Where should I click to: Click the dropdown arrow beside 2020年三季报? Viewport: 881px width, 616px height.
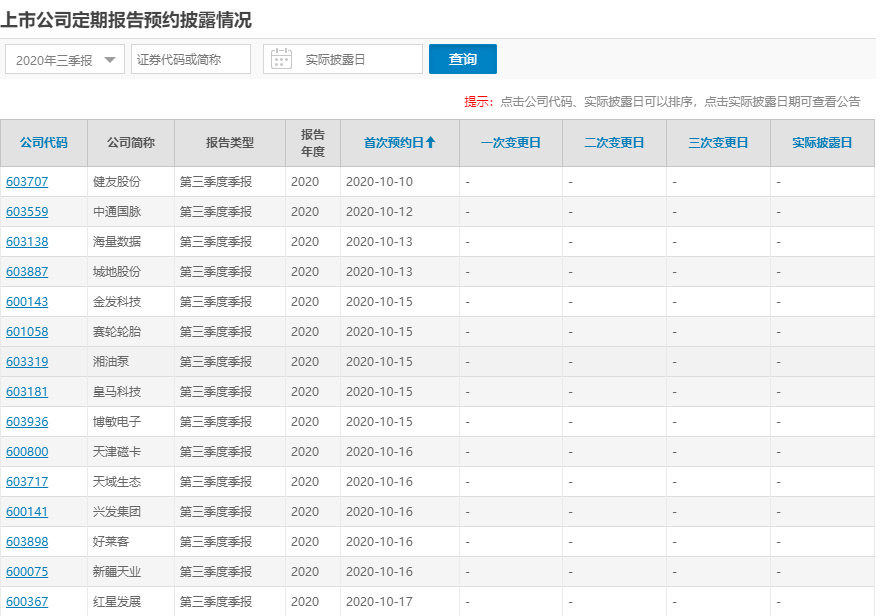pos(109,60)
